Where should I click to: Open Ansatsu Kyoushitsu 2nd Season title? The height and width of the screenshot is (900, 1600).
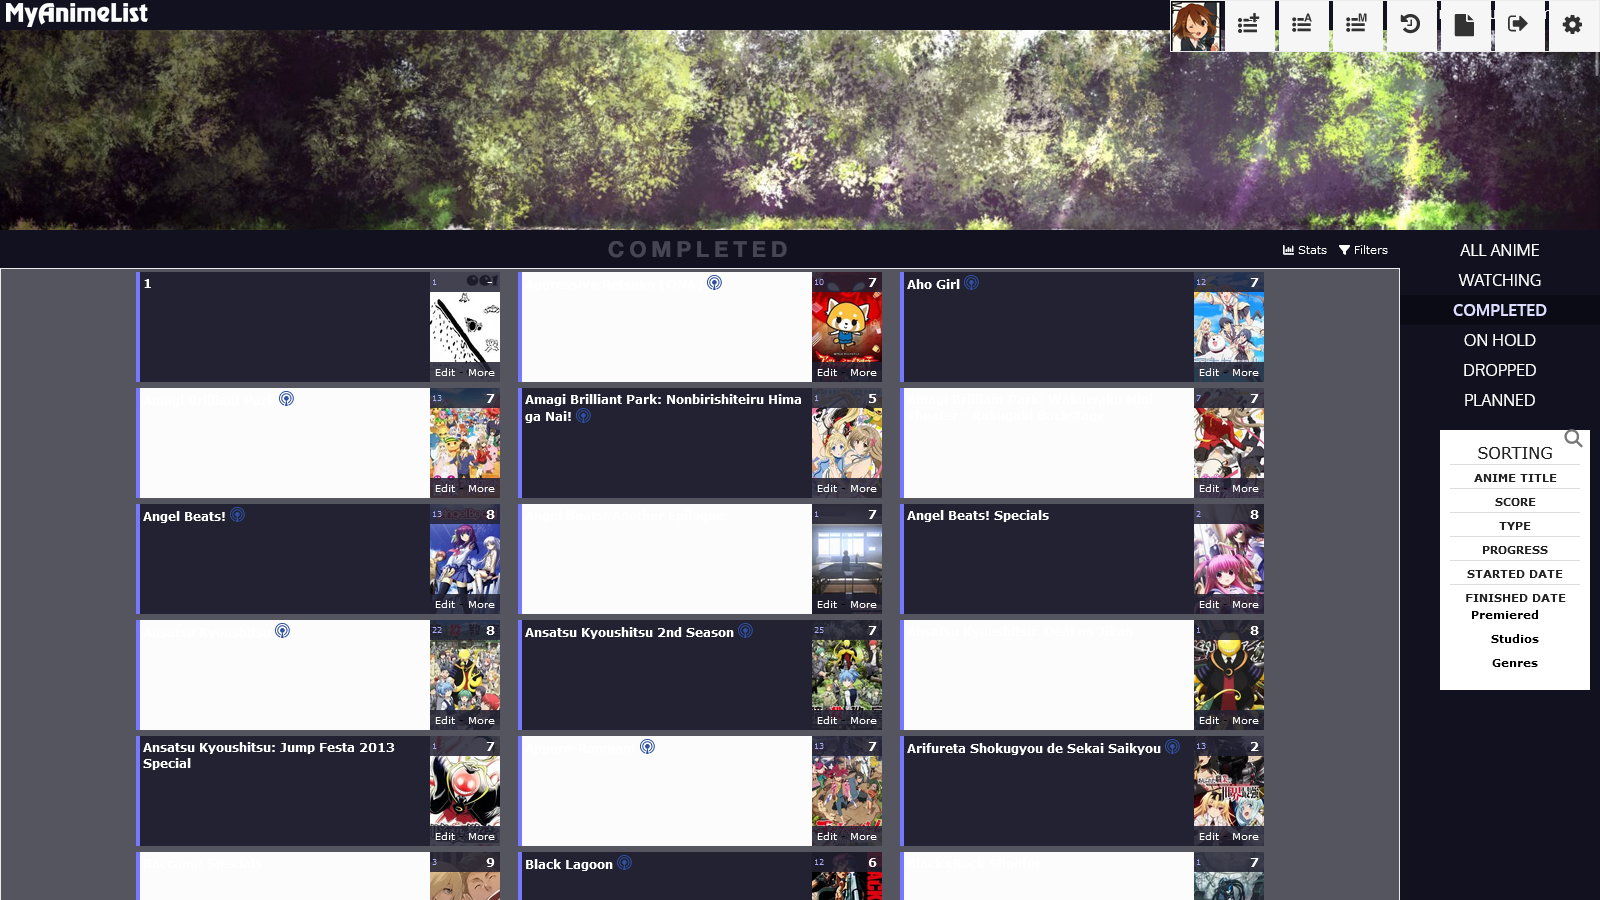(x=629, y=632)
